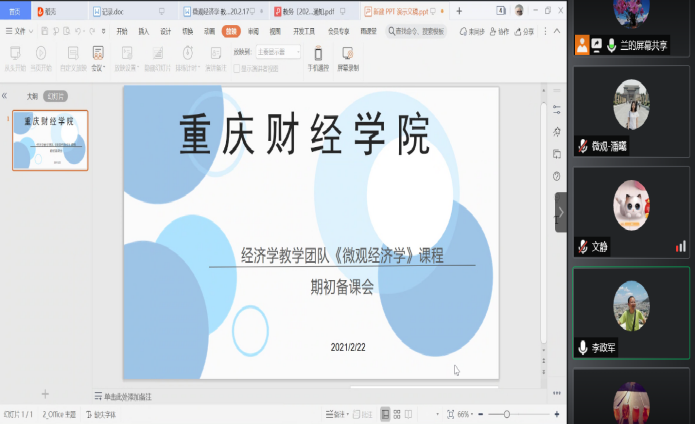The width and height of the screenshot is (695, 424).
Task: Open the 文件 file menu dropdown
Action: (22, 31)
